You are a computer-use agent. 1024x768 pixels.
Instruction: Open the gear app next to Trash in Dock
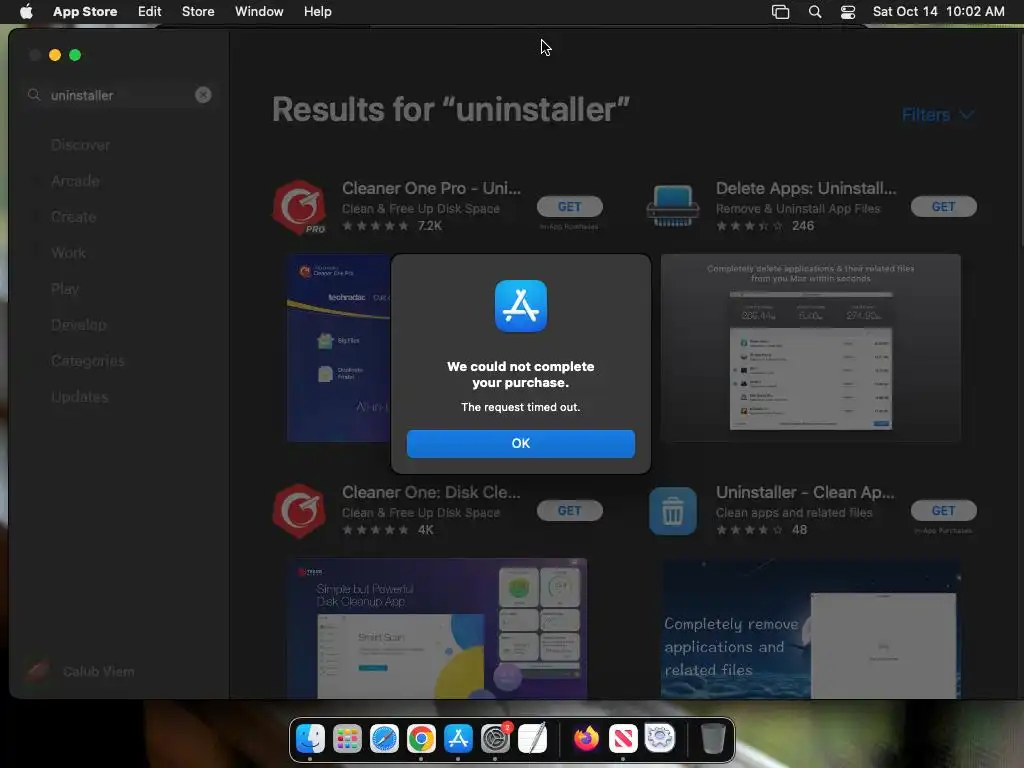[660, 739]
